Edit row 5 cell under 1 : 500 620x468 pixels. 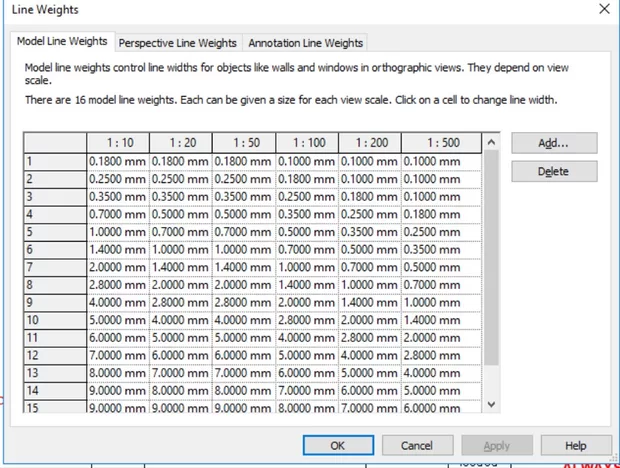(442, 232)
